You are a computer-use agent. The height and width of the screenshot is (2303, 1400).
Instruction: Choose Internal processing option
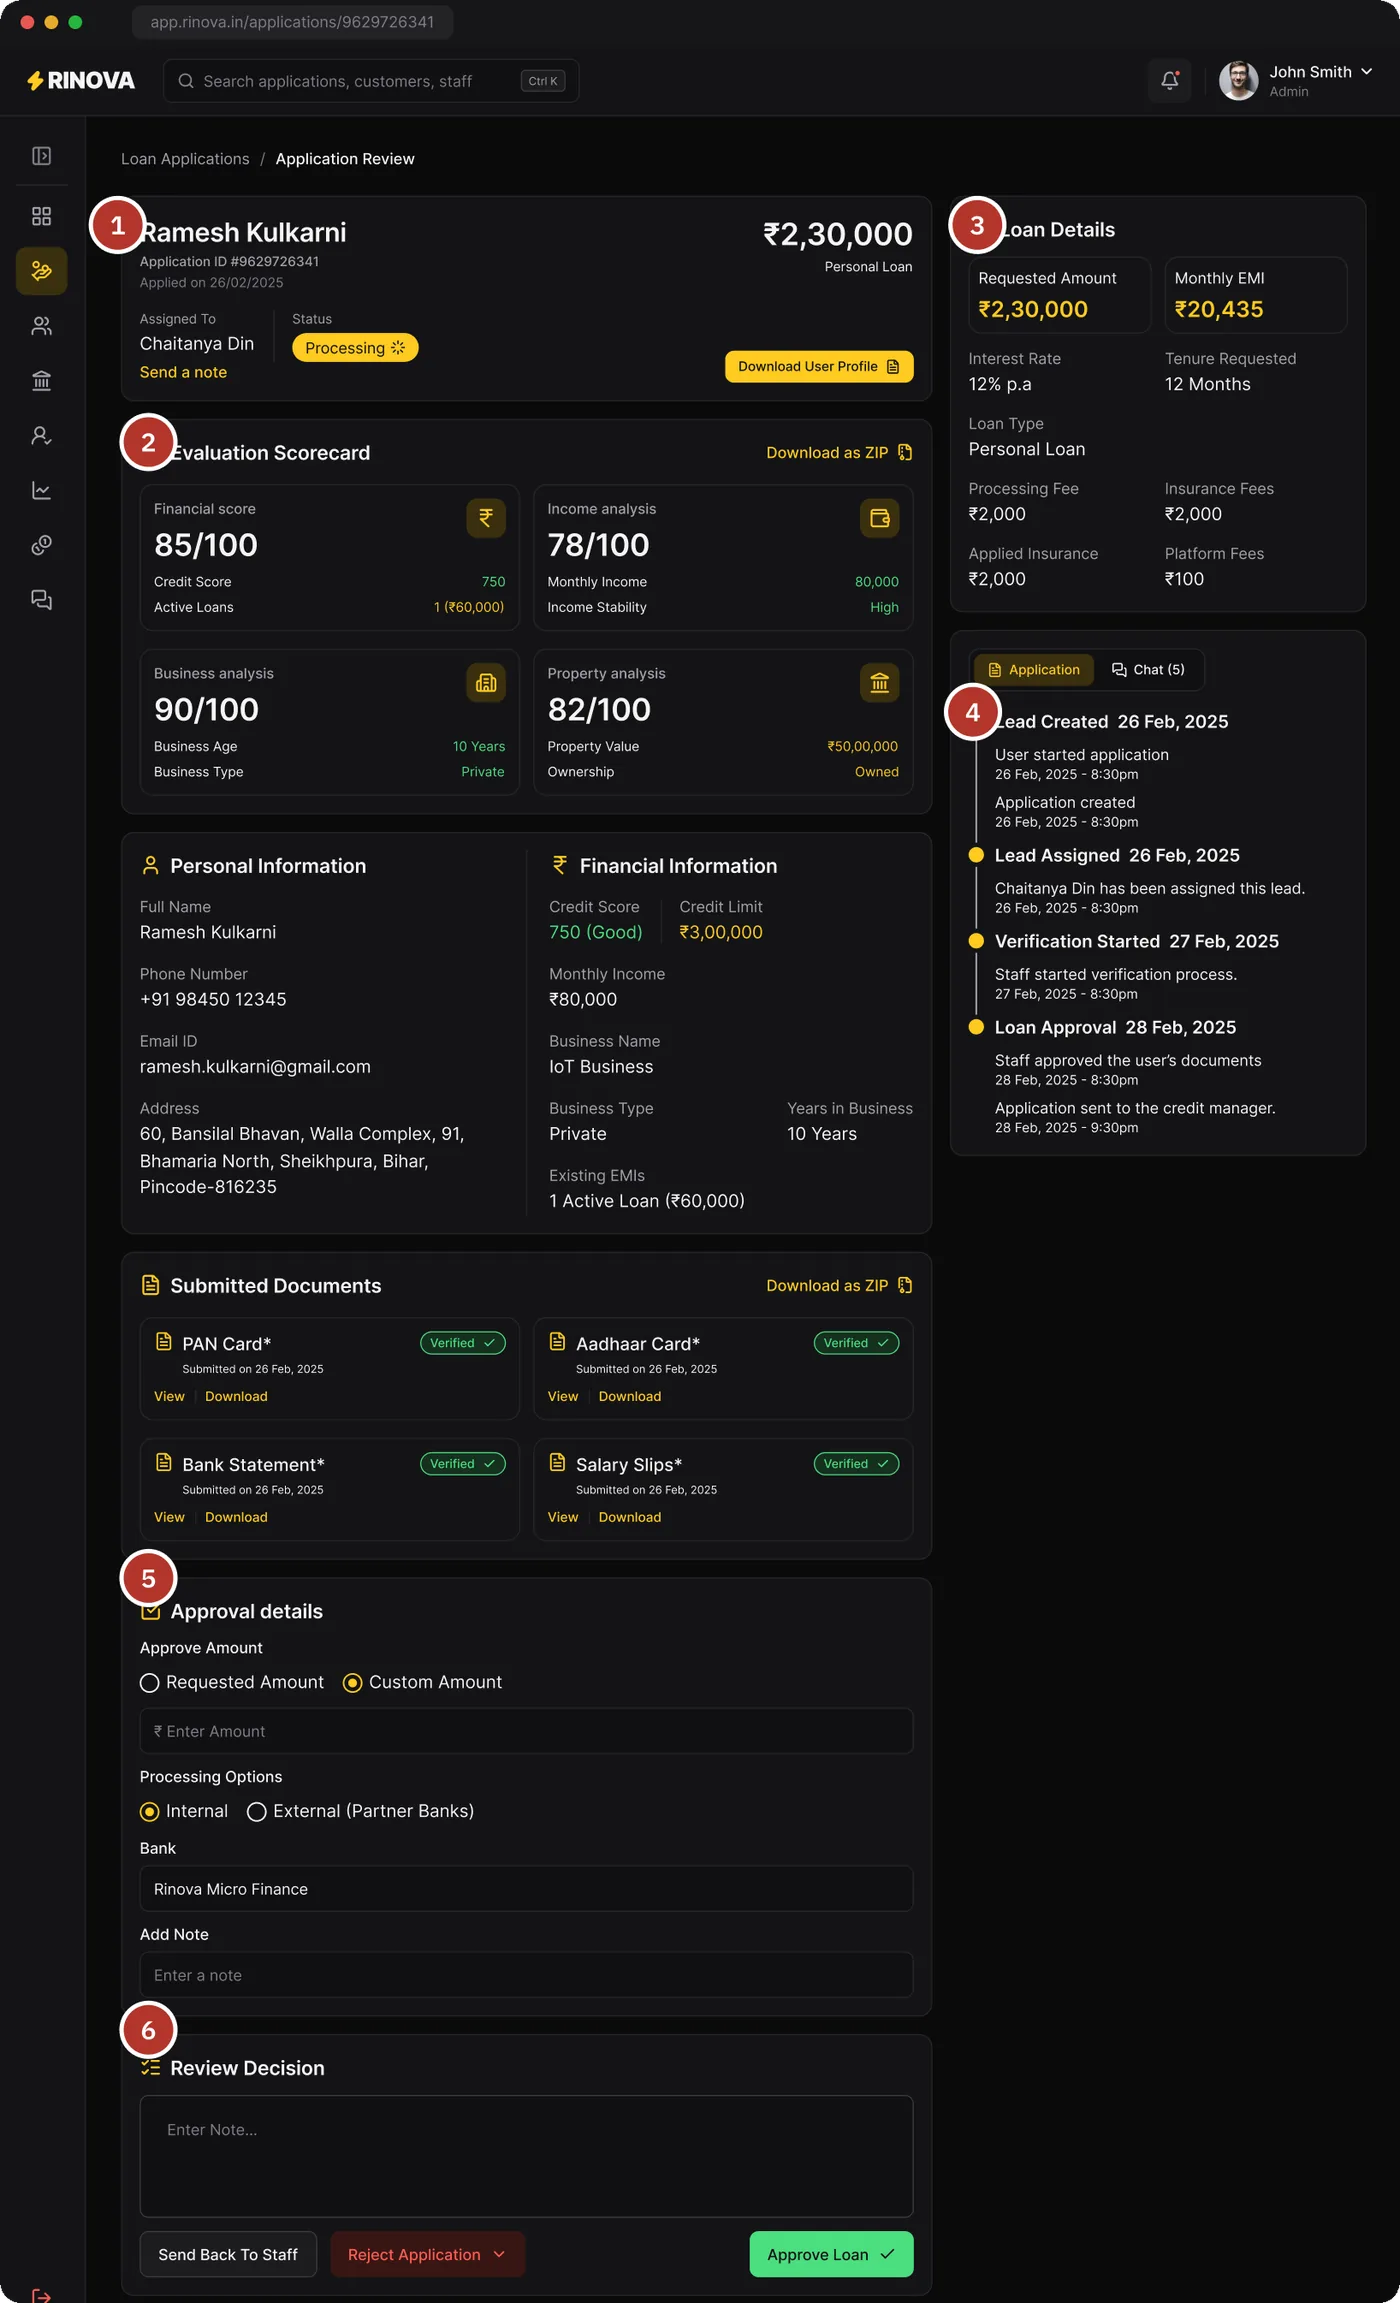150,1812
